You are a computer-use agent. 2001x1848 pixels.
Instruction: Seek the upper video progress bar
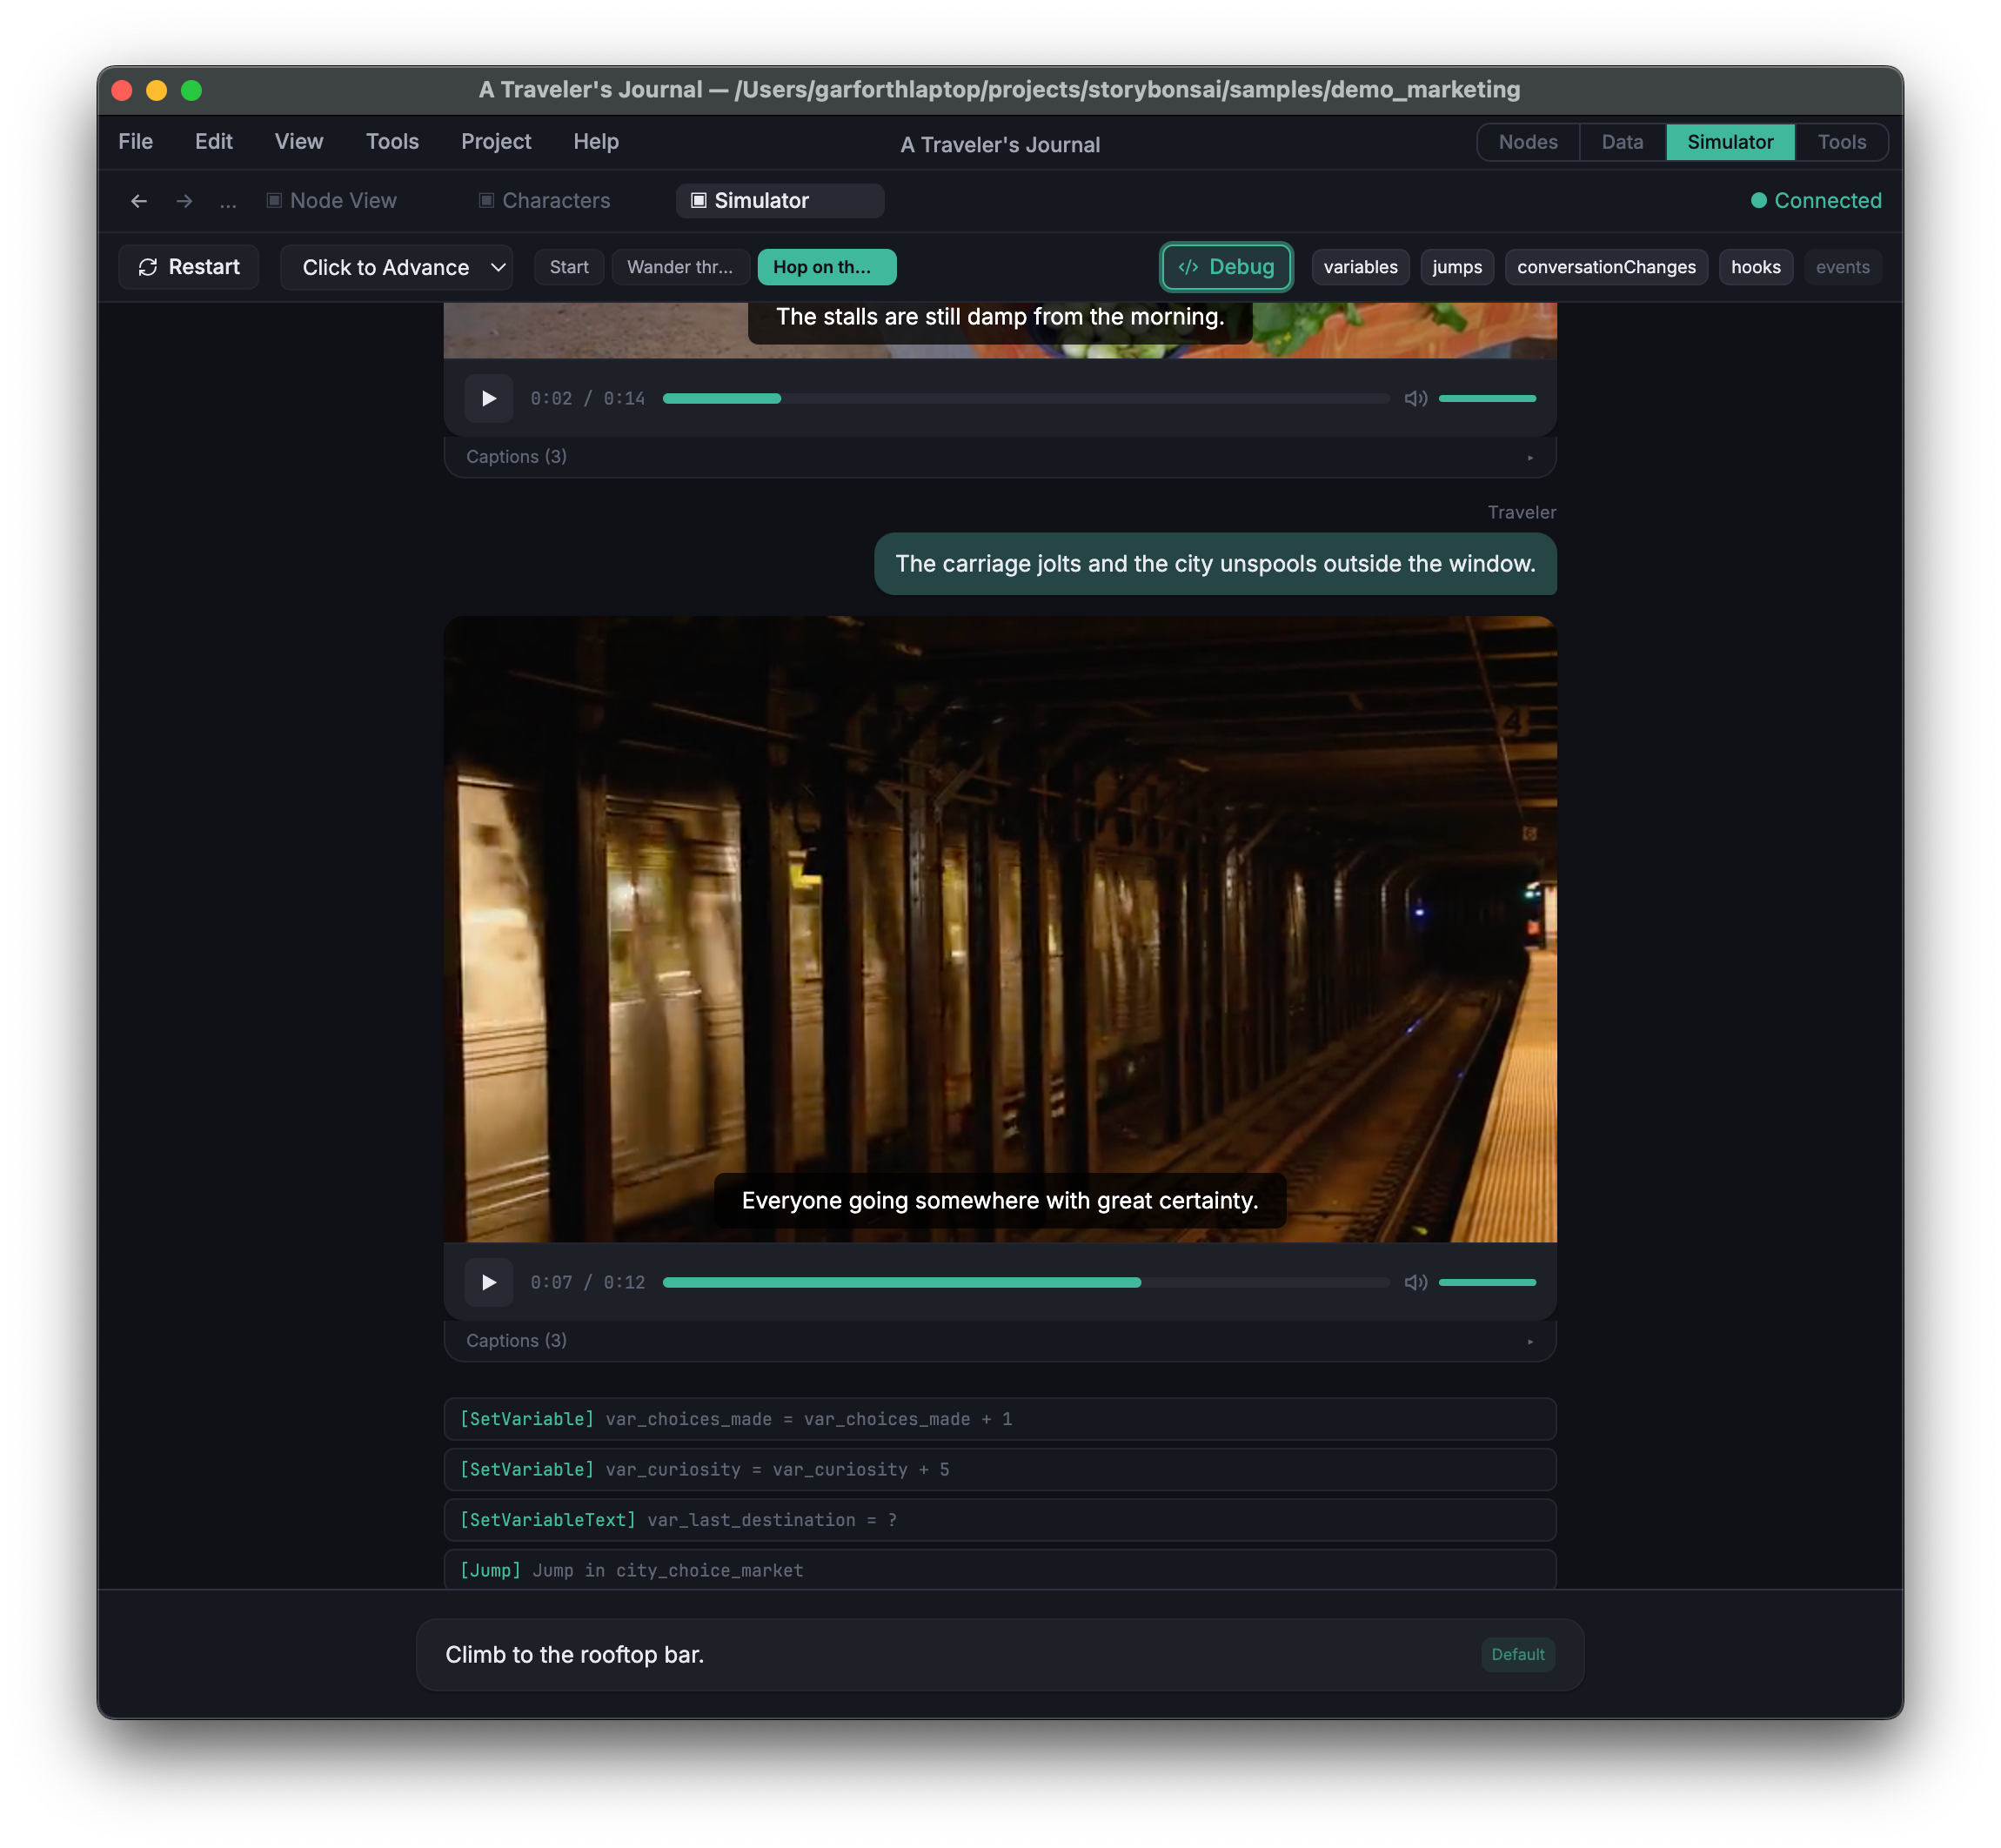pos(1026,398)
